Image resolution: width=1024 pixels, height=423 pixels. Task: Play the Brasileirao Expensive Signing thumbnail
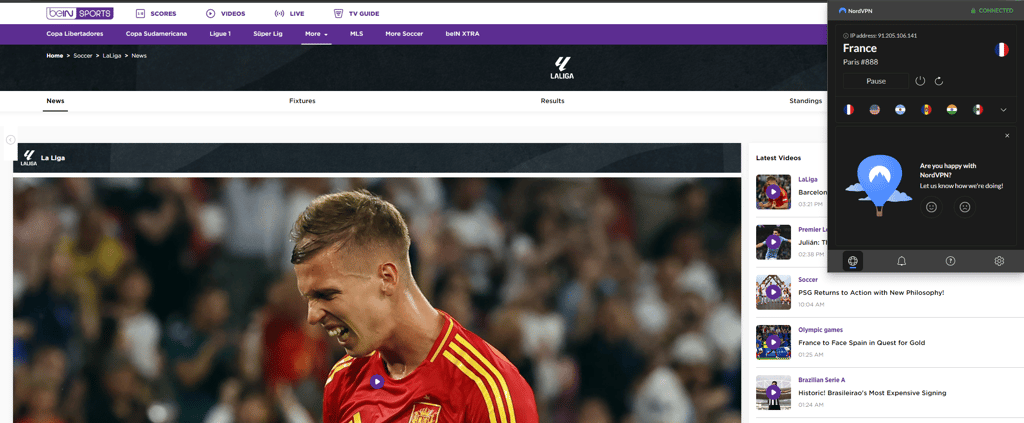click(x=773, y=392)
